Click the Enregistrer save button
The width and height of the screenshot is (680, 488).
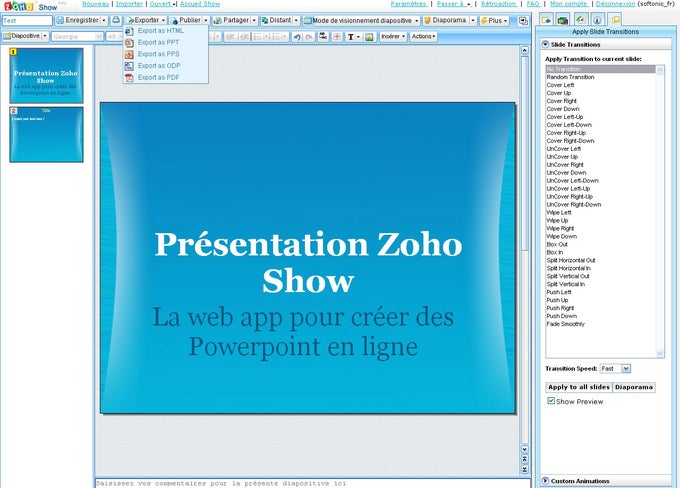coord(78,20)
